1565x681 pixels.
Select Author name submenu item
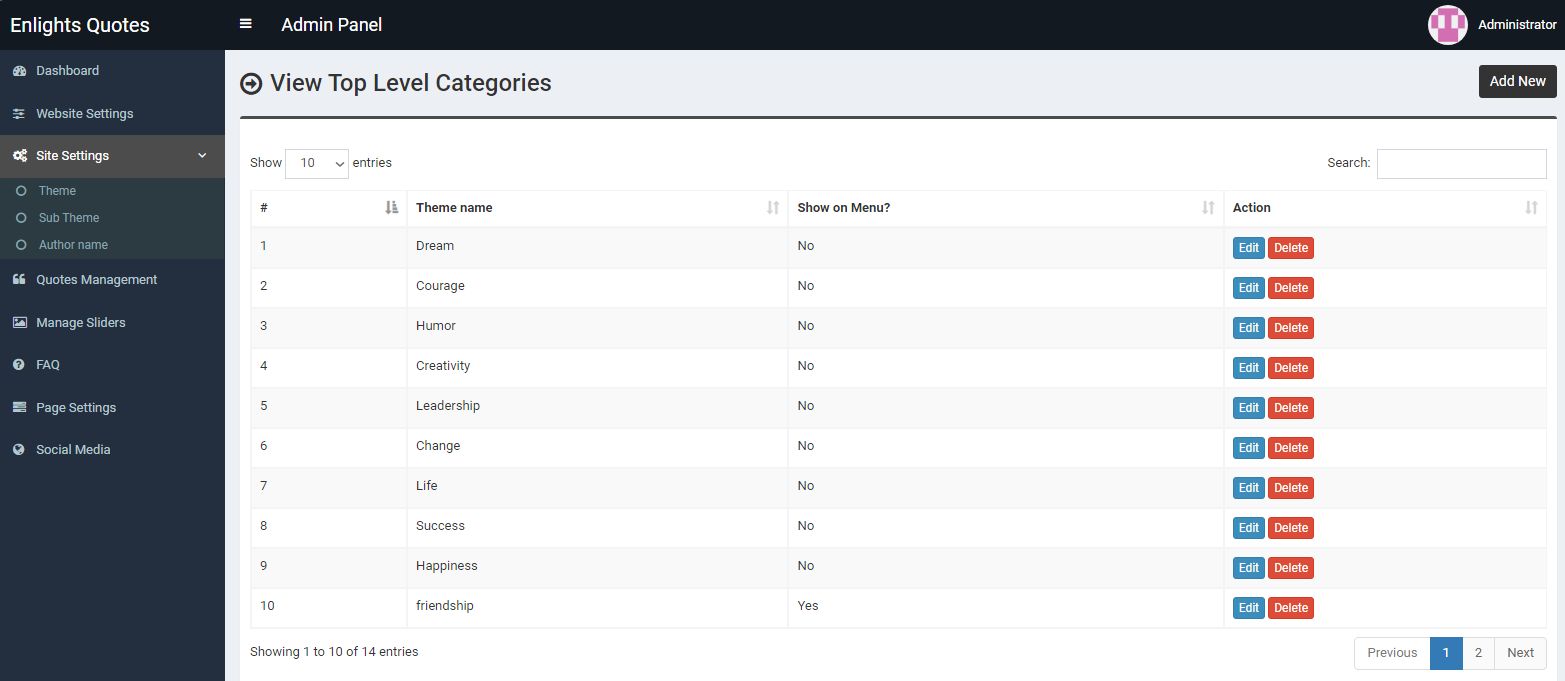click(112, 245)
